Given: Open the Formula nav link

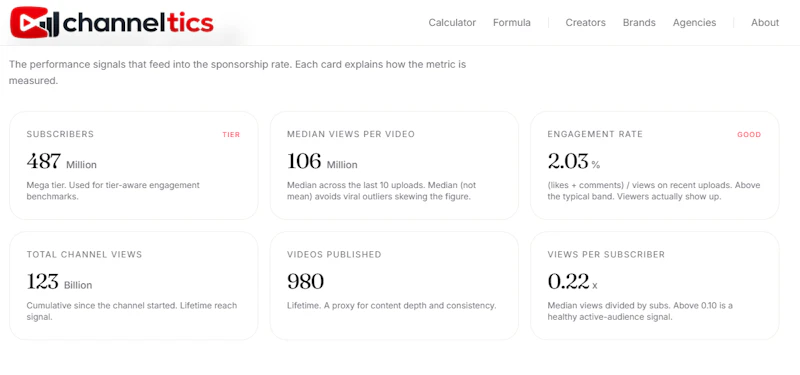Looking at the screenshot, I should pyautogui.click(x=512, y=22).
